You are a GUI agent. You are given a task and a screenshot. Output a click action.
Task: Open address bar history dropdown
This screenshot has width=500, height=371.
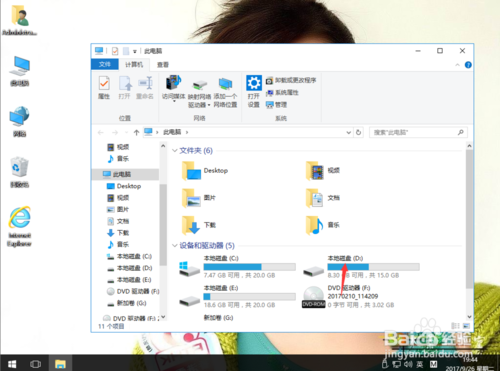coord(349,132)
